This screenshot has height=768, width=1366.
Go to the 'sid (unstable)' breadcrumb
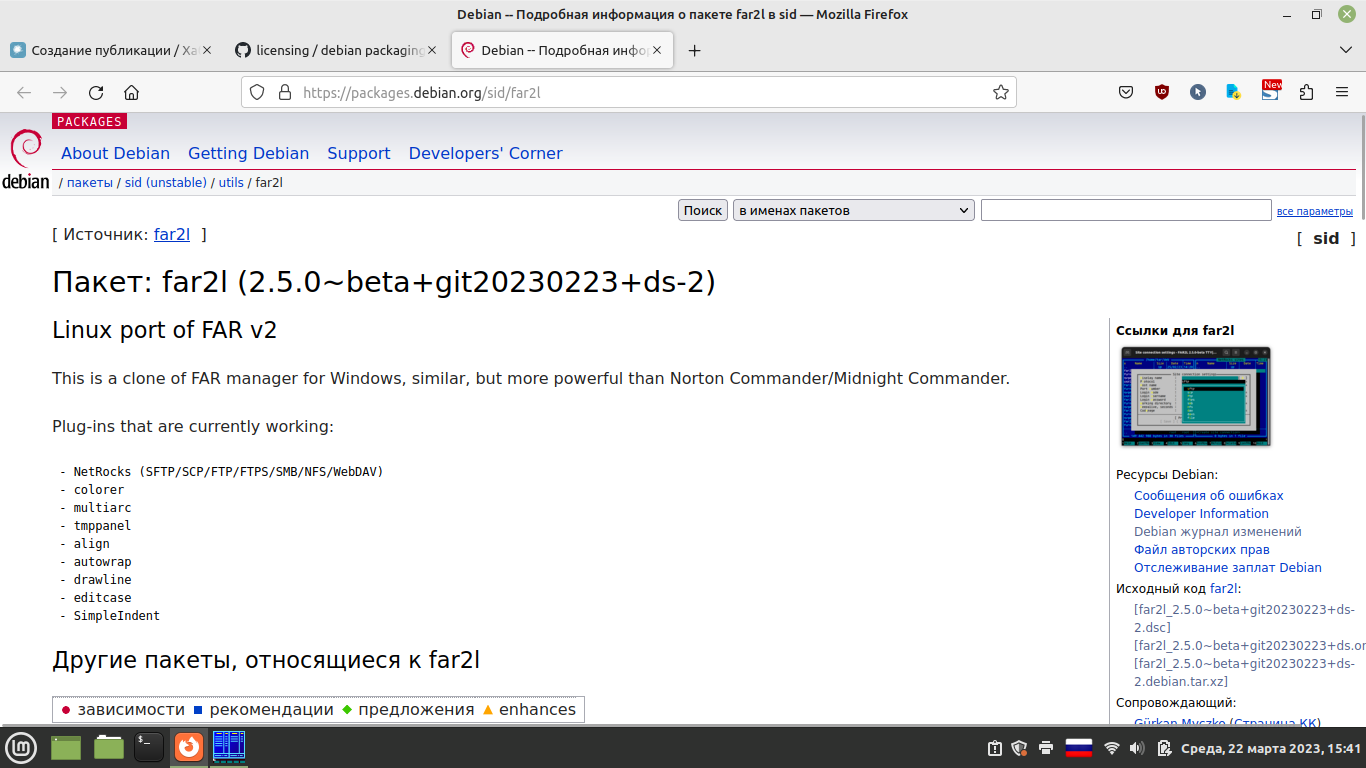tap(166, 183)
